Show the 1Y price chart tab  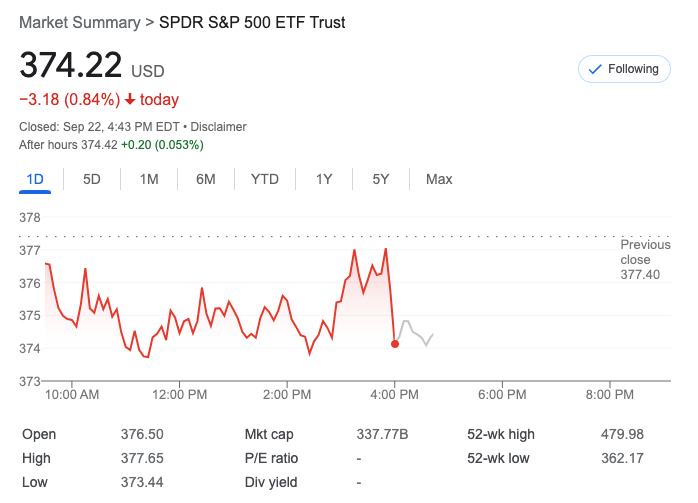coord(324,179)
